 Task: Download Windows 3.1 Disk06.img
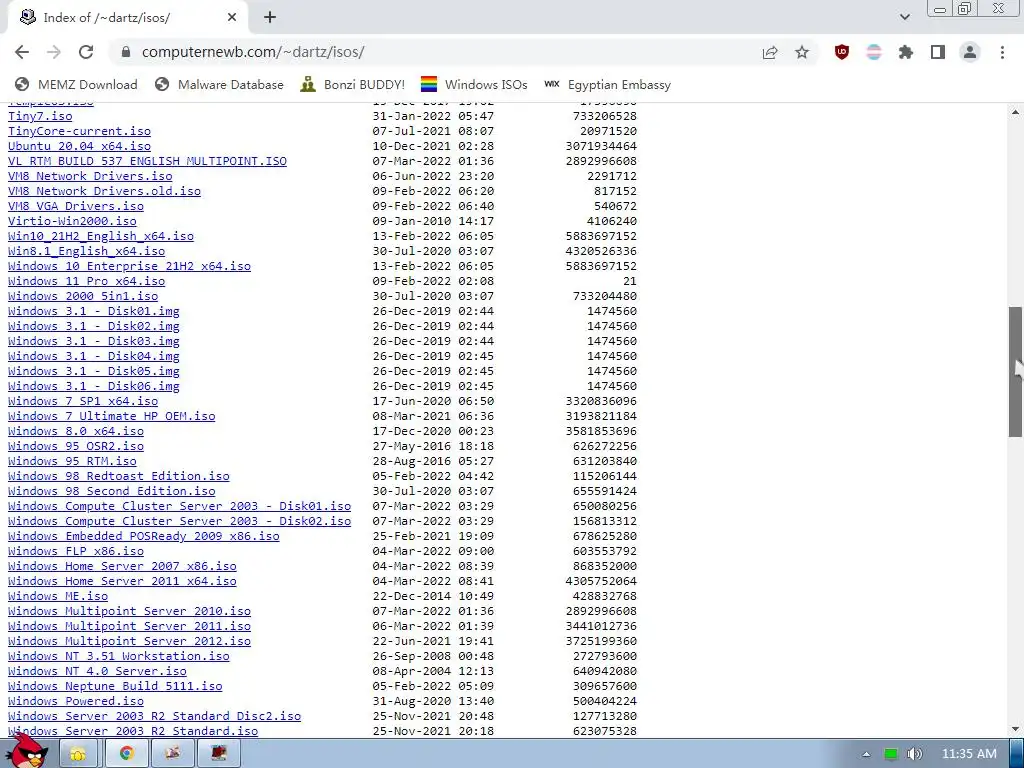pyautogui.click(x=93, y=387)
